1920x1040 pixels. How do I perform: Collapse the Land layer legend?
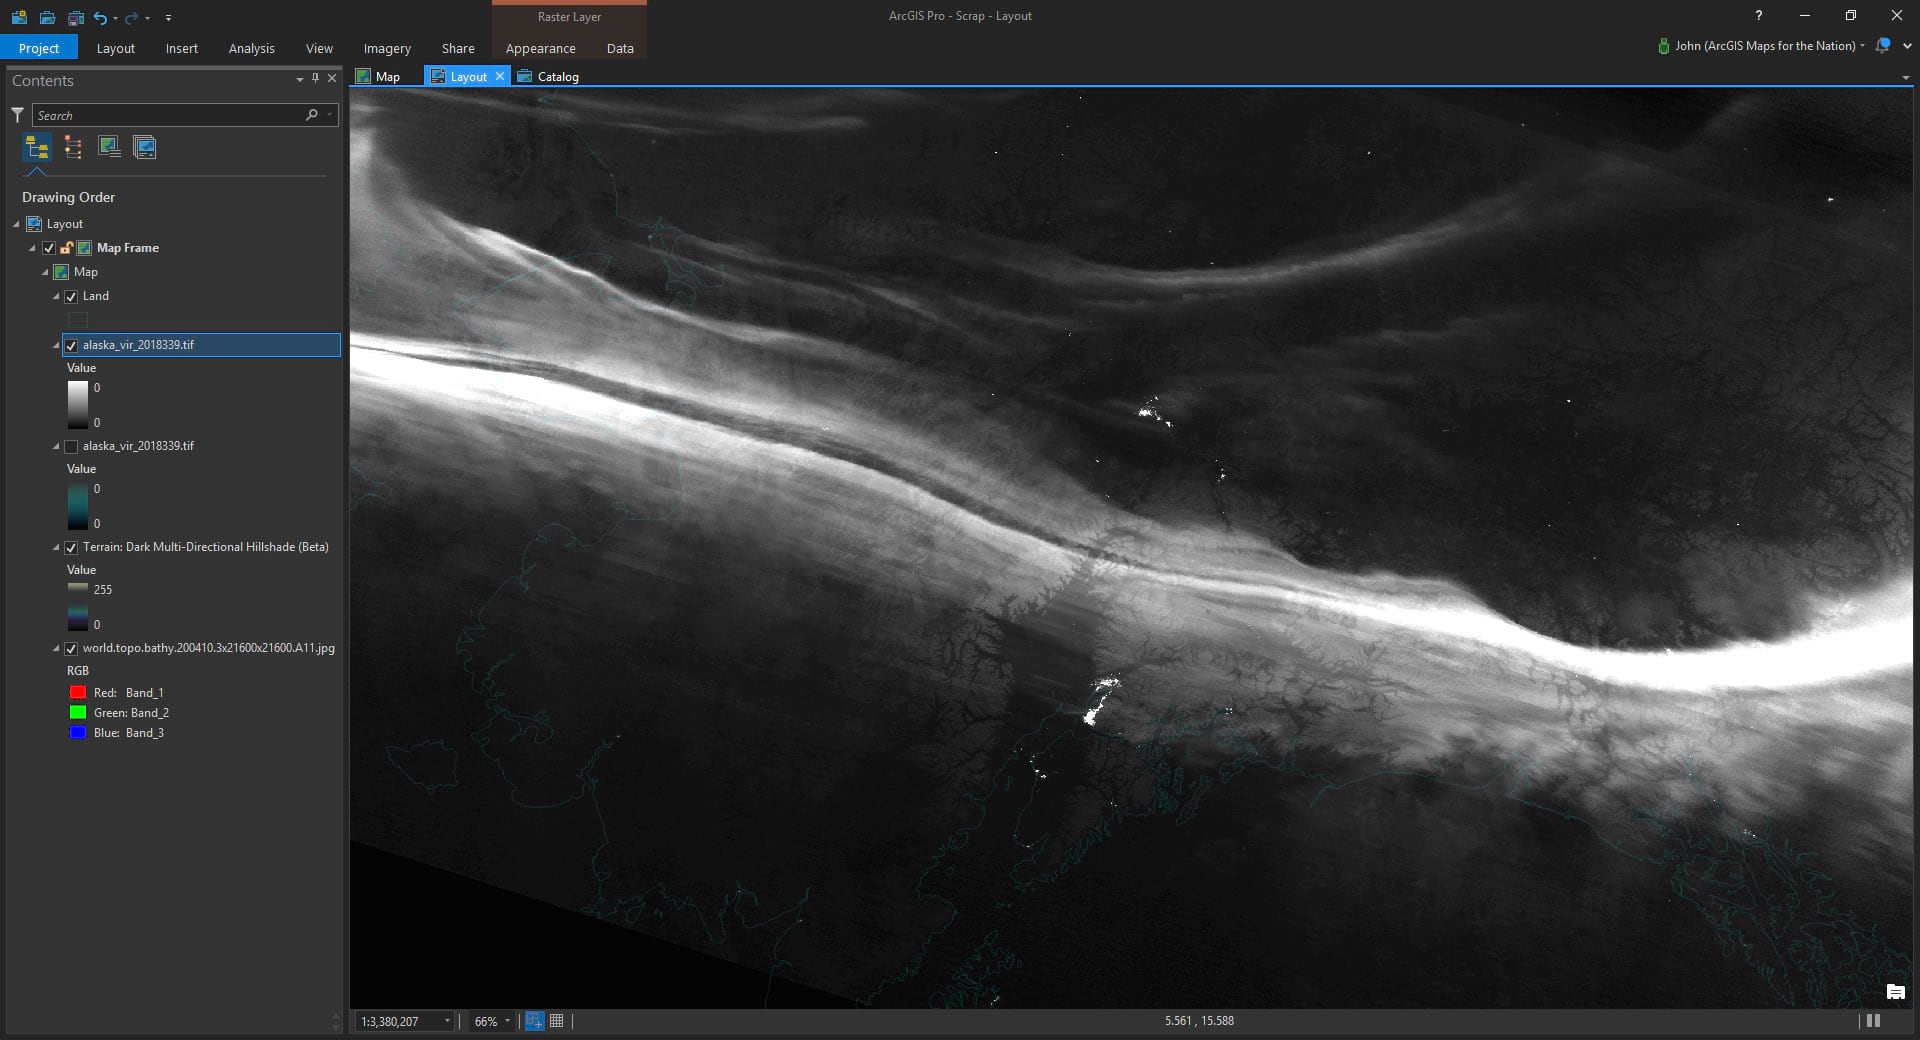click(x=56, y=297)
